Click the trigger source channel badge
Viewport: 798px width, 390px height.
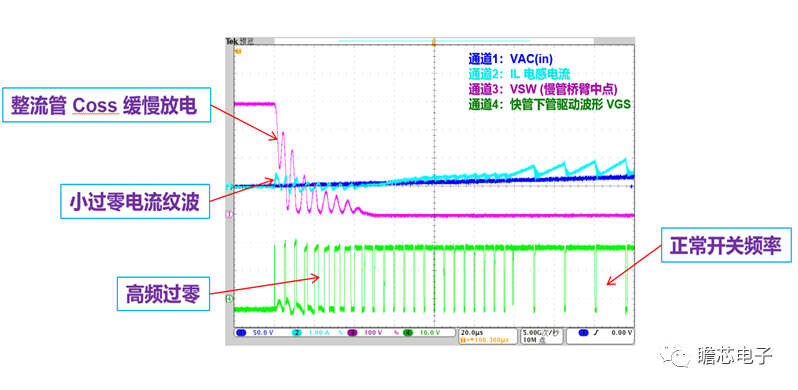(x=583, y=332)
